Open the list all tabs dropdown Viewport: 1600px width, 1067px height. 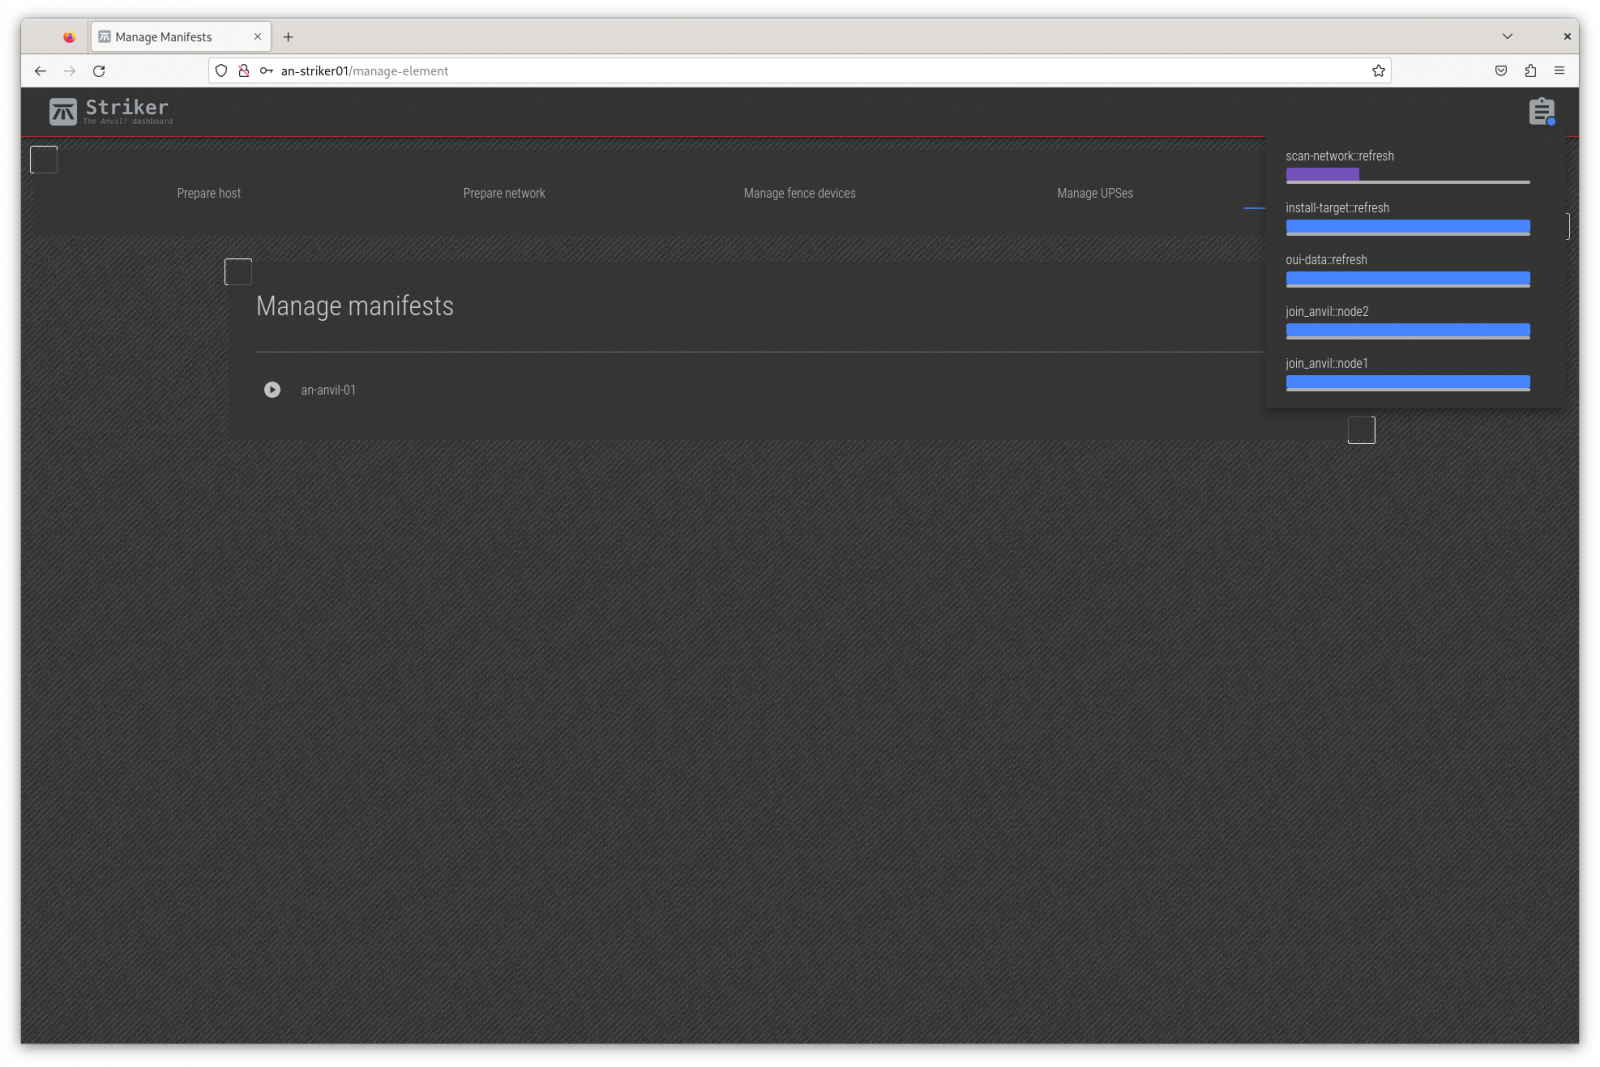coord(1507,37)
